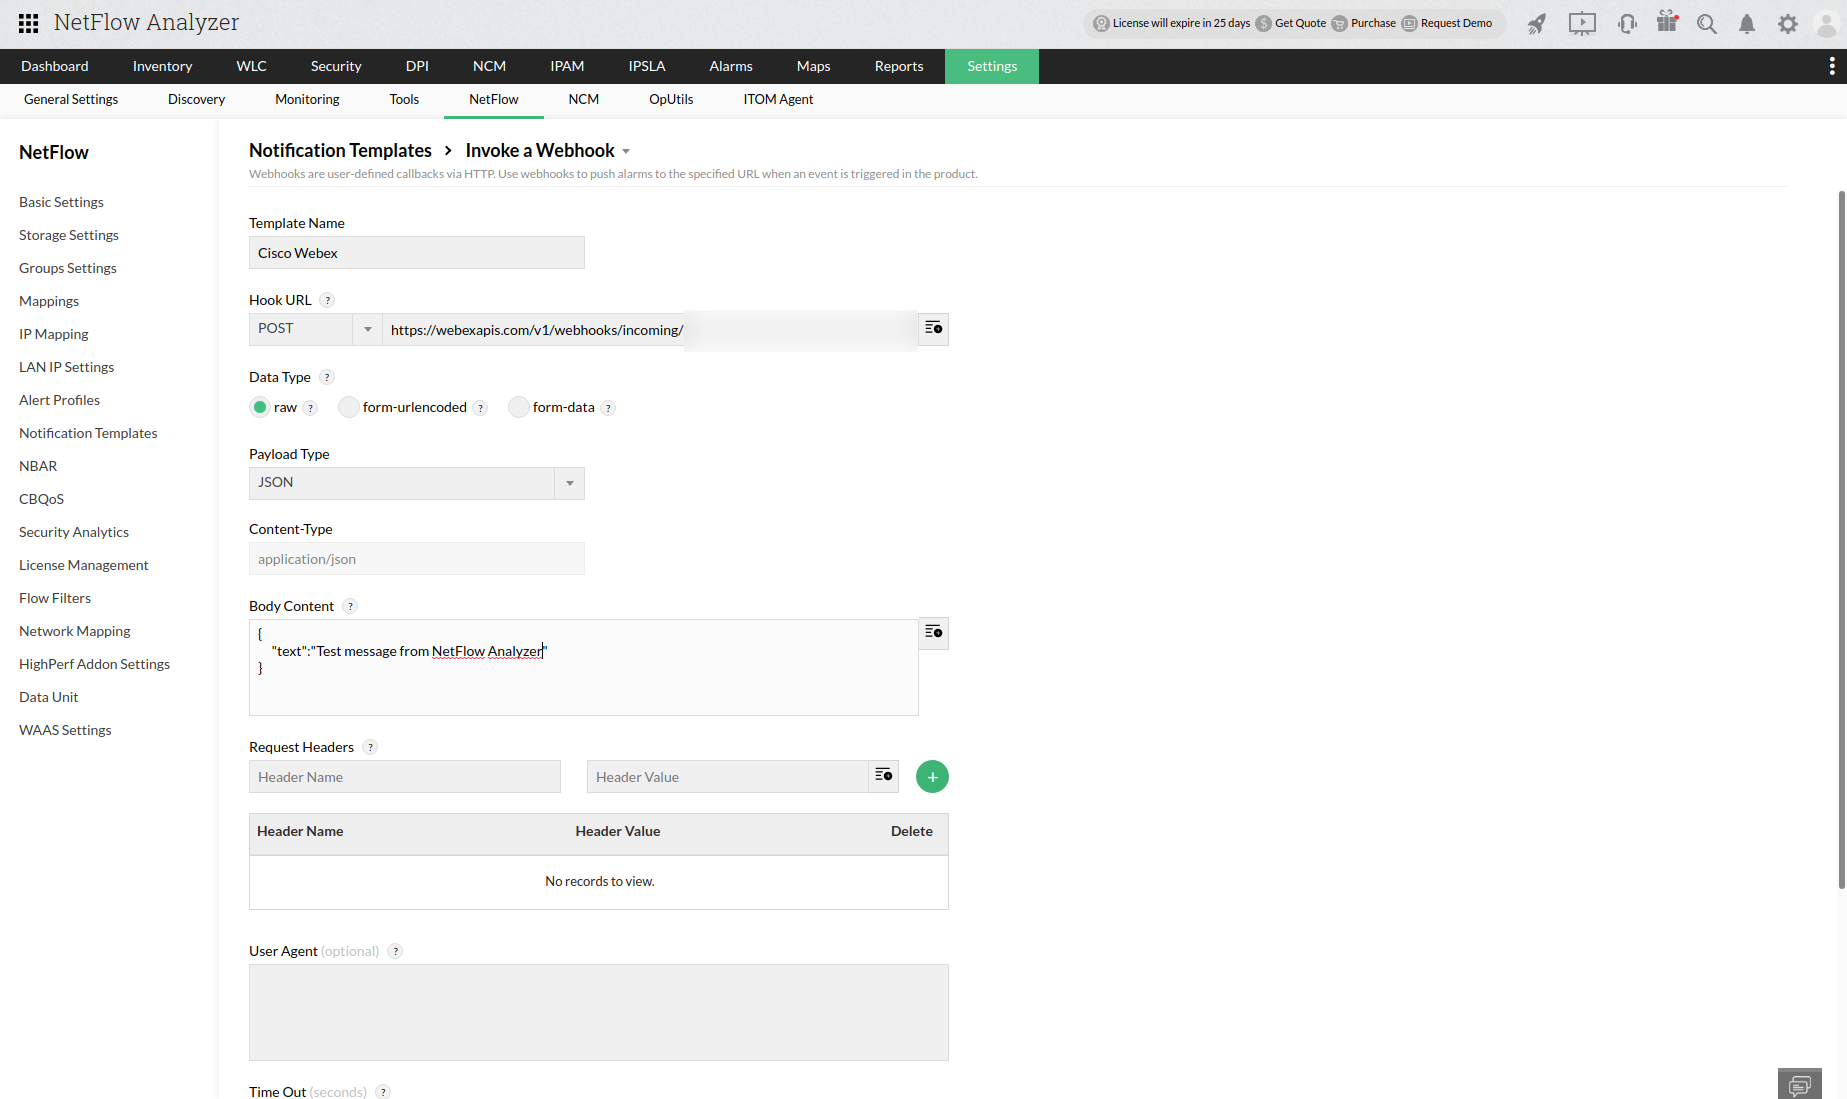Expand the Invoke a Webhook dropdown arrow
The height and width of the screenshot is (1099, 1847).
(626, 152)
